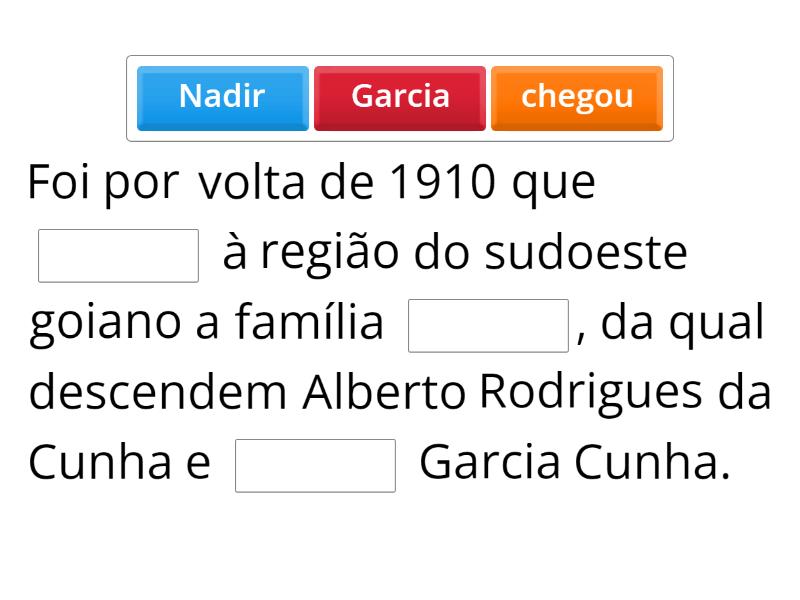Click the year 1910 in text
Screen dimensions: 800x600
(442, 183)
